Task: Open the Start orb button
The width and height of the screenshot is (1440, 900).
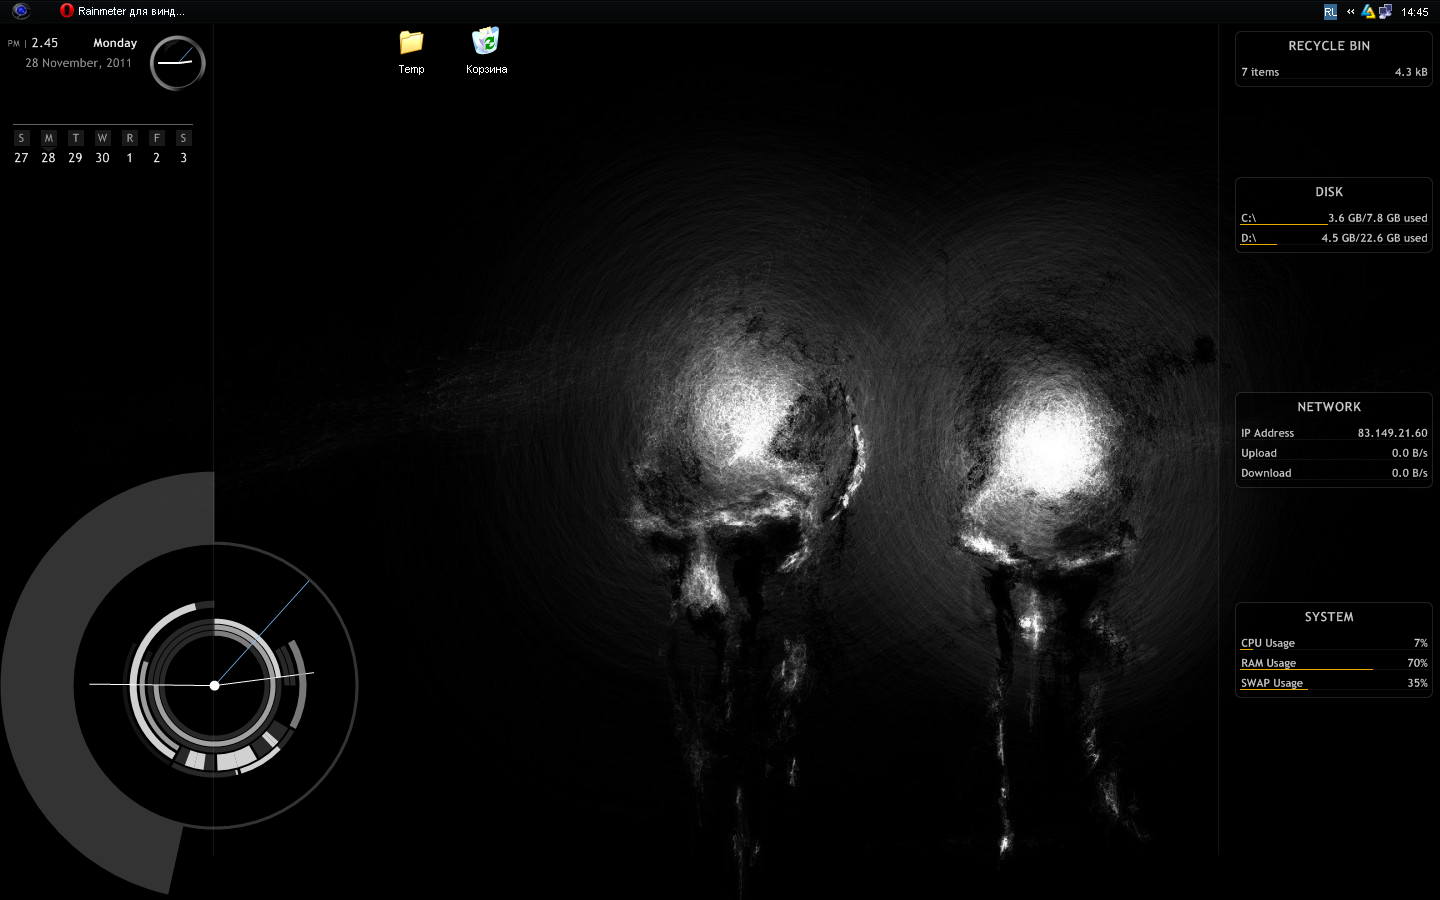Action: 20,11
